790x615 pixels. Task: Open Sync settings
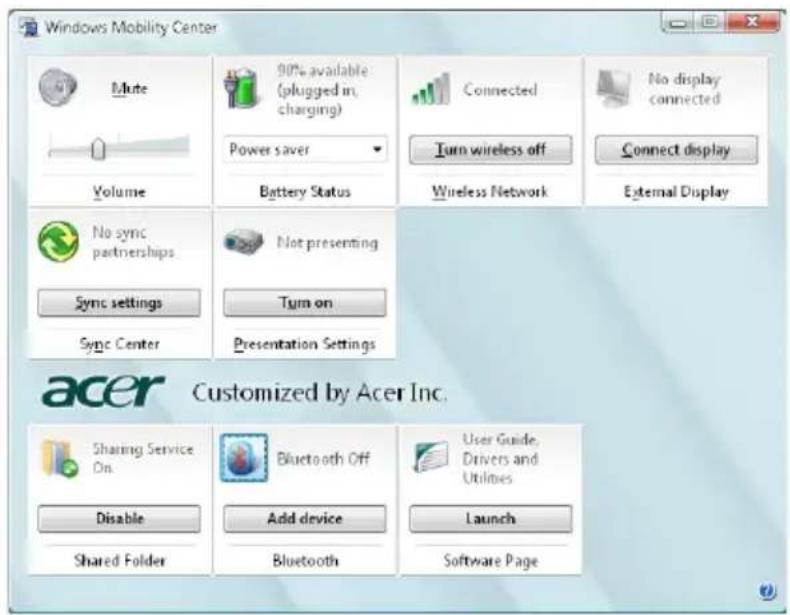[119, 303]
